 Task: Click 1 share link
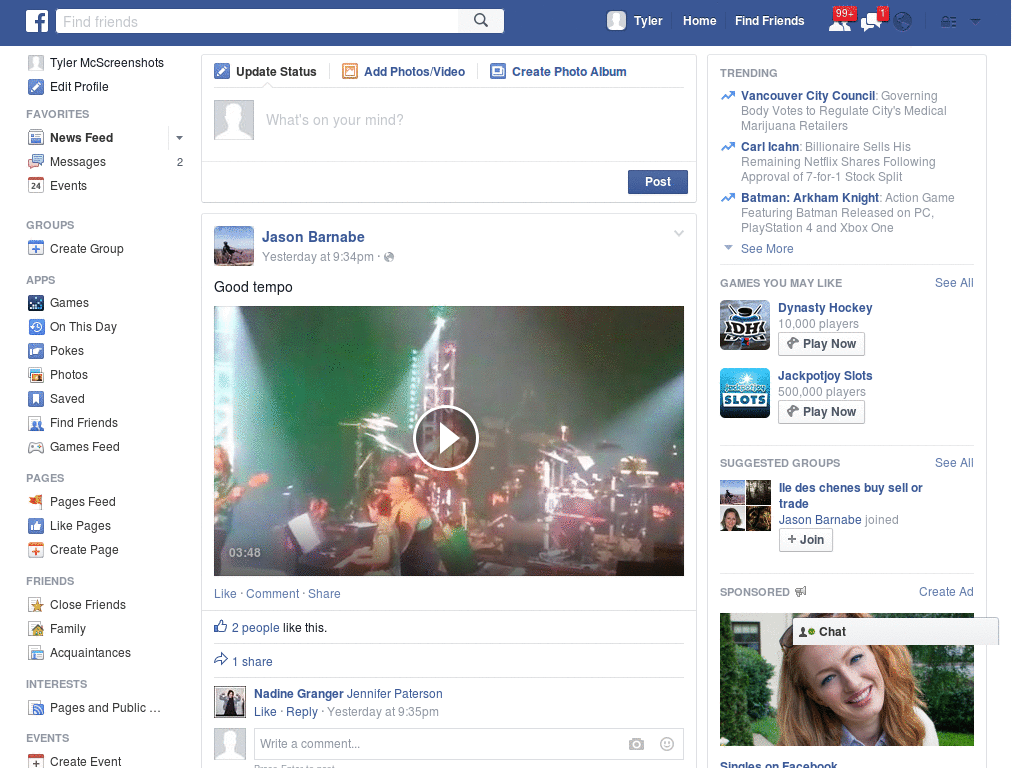pyautogui.click(x=252, y=662)
